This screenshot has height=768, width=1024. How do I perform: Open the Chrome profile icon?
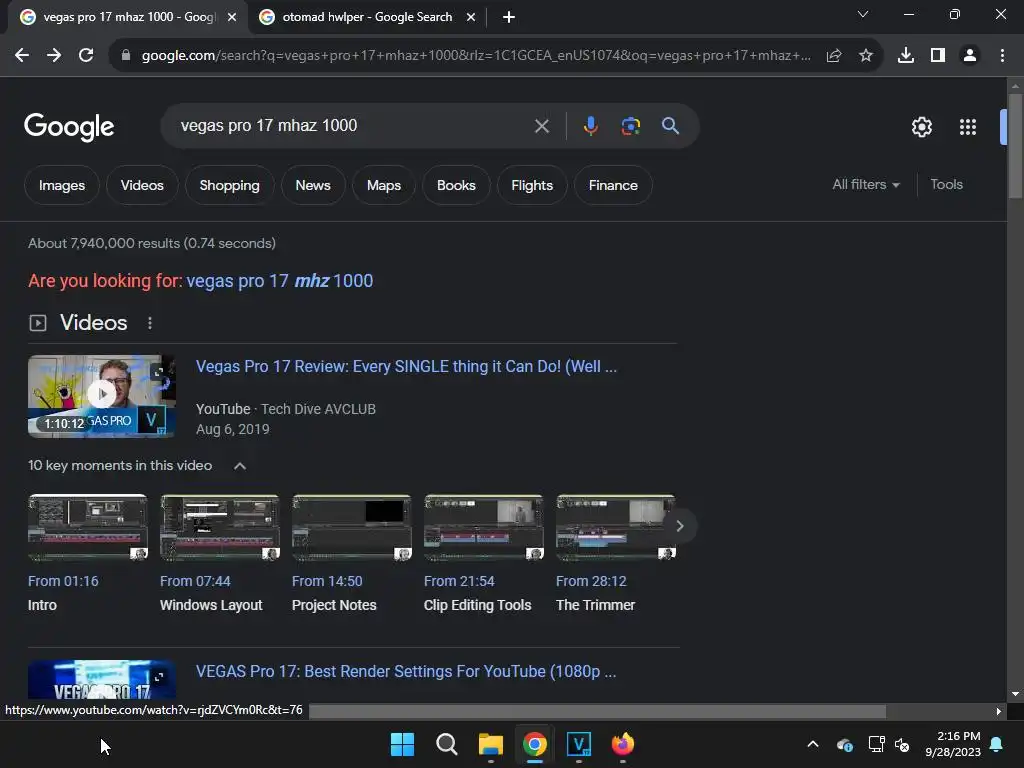click(x=970, y=56)
